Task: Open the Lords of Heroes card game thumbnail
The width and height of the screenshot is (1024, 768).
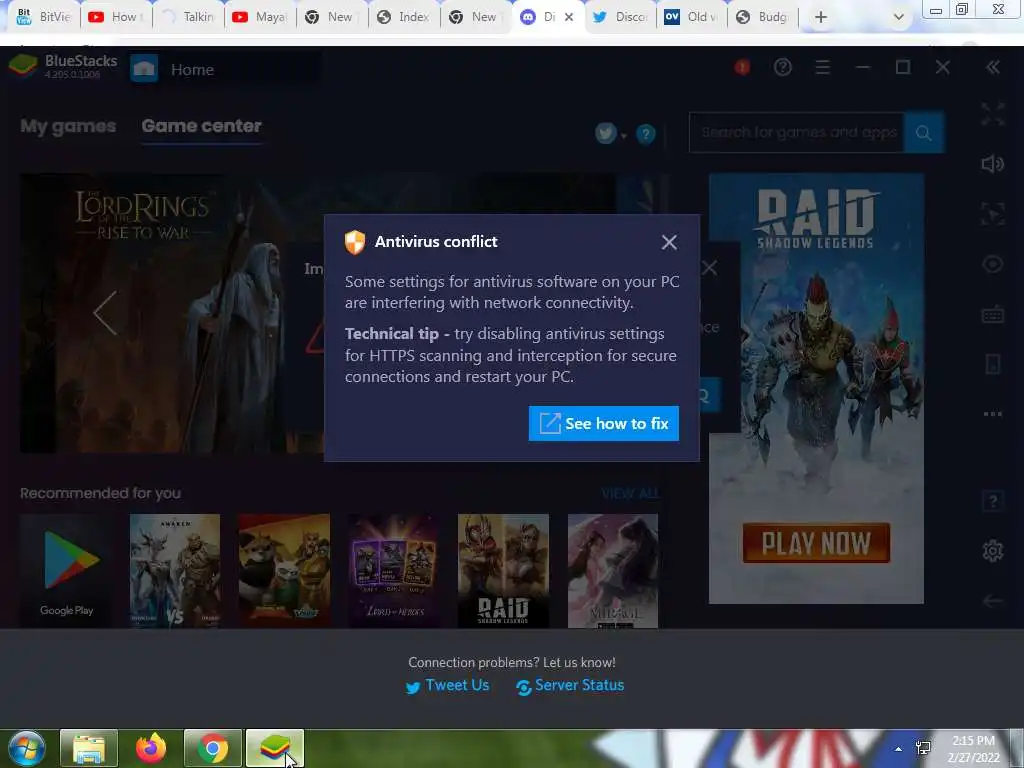Action: 394,571
